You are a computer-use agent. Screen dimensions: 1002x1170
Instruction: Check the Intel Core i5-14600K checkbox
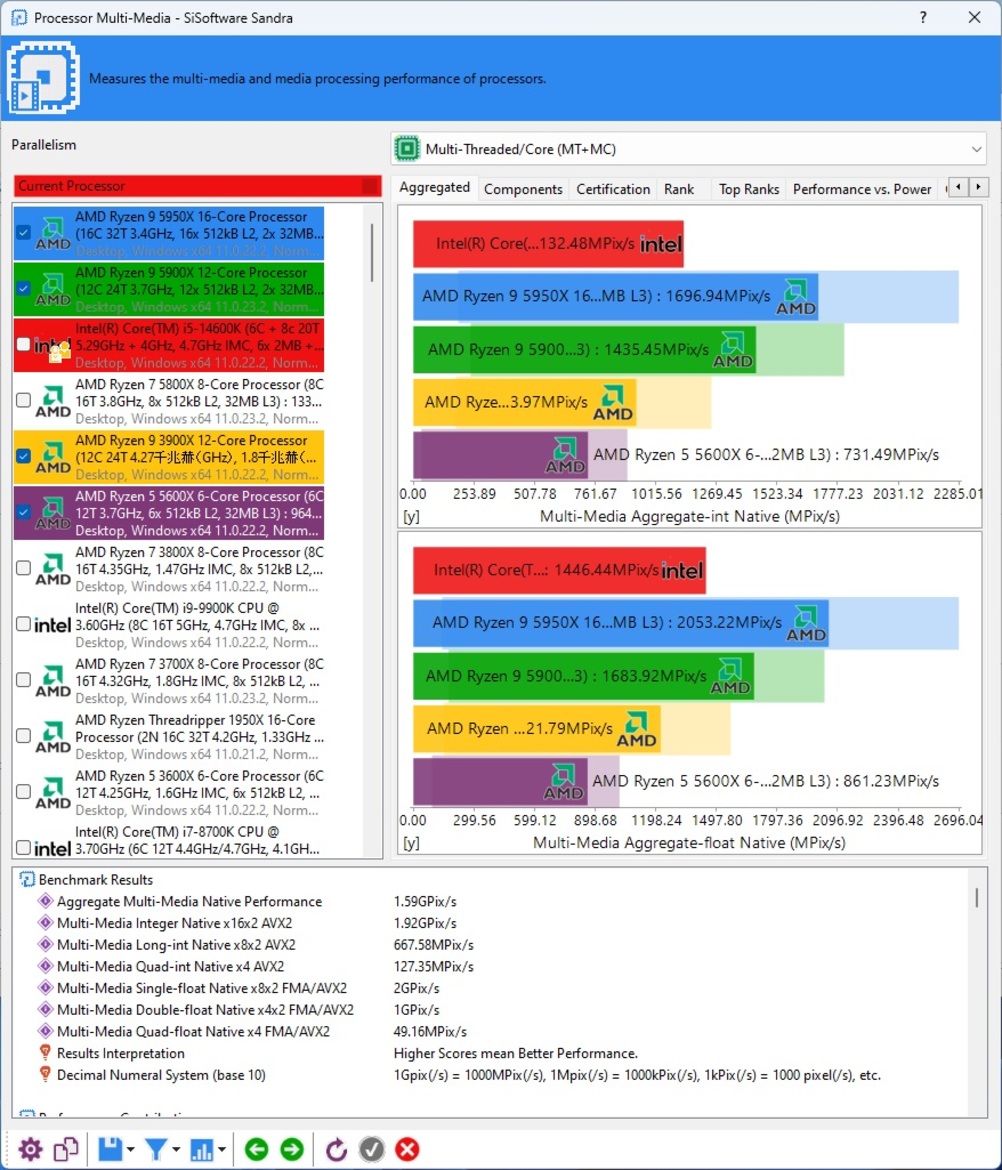coord(24,344)
